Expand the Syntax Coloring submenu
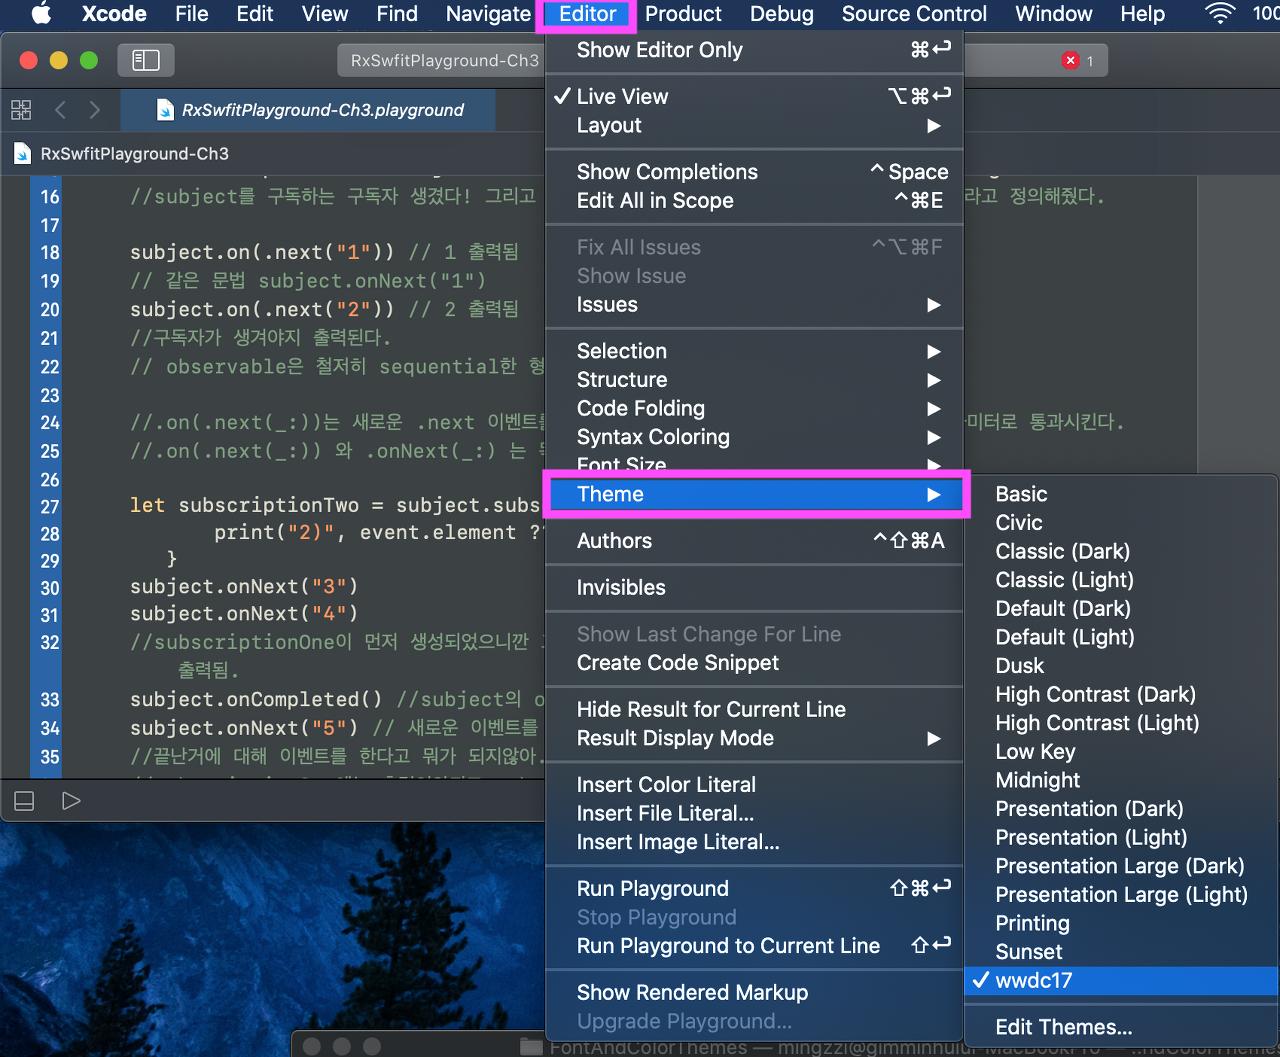The height and width of the screenshot is (1057, 1280). coord(754,437)
